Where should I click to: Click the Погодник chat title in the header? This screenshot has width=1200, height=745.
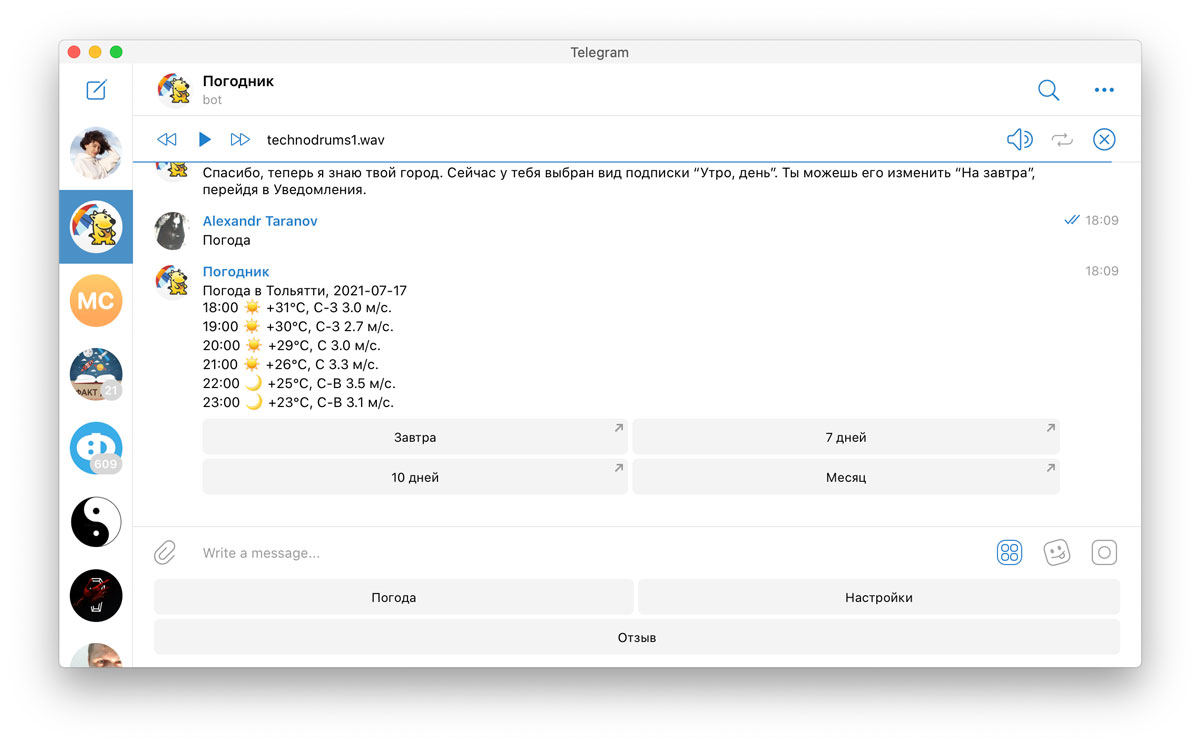[238, 81]
